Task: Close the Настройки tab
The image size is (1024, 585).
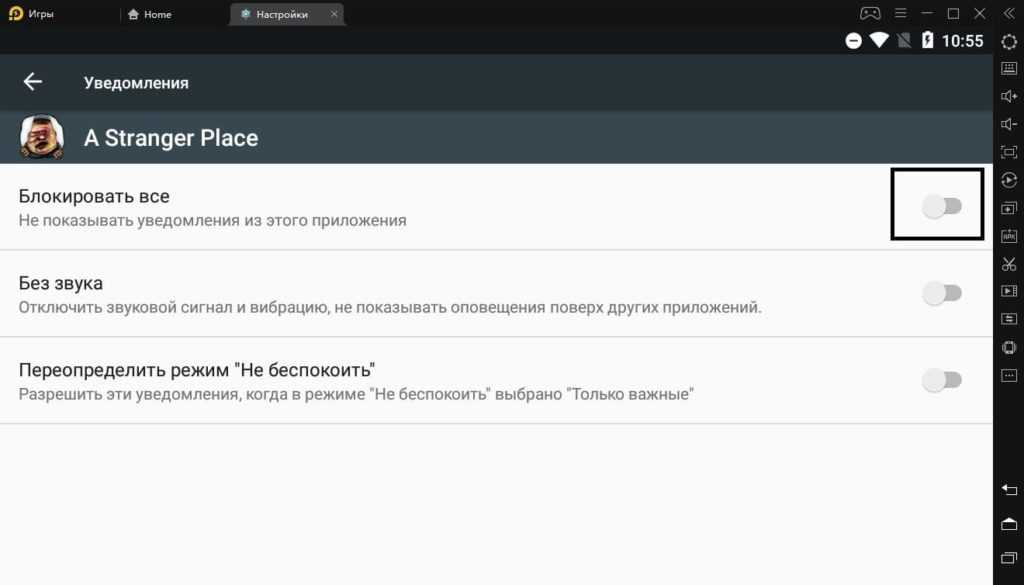Action: coord(334,15)
